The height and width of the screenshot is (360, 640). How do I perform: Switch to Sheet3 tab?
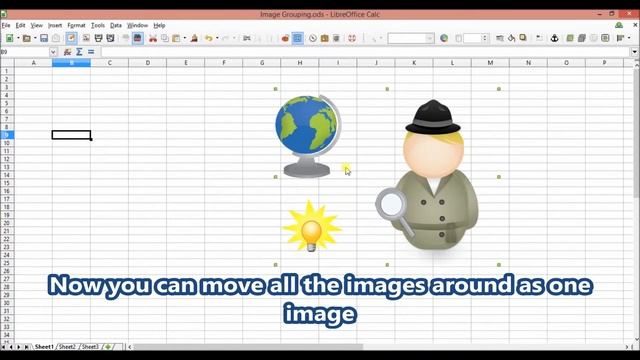coord(90,347)
